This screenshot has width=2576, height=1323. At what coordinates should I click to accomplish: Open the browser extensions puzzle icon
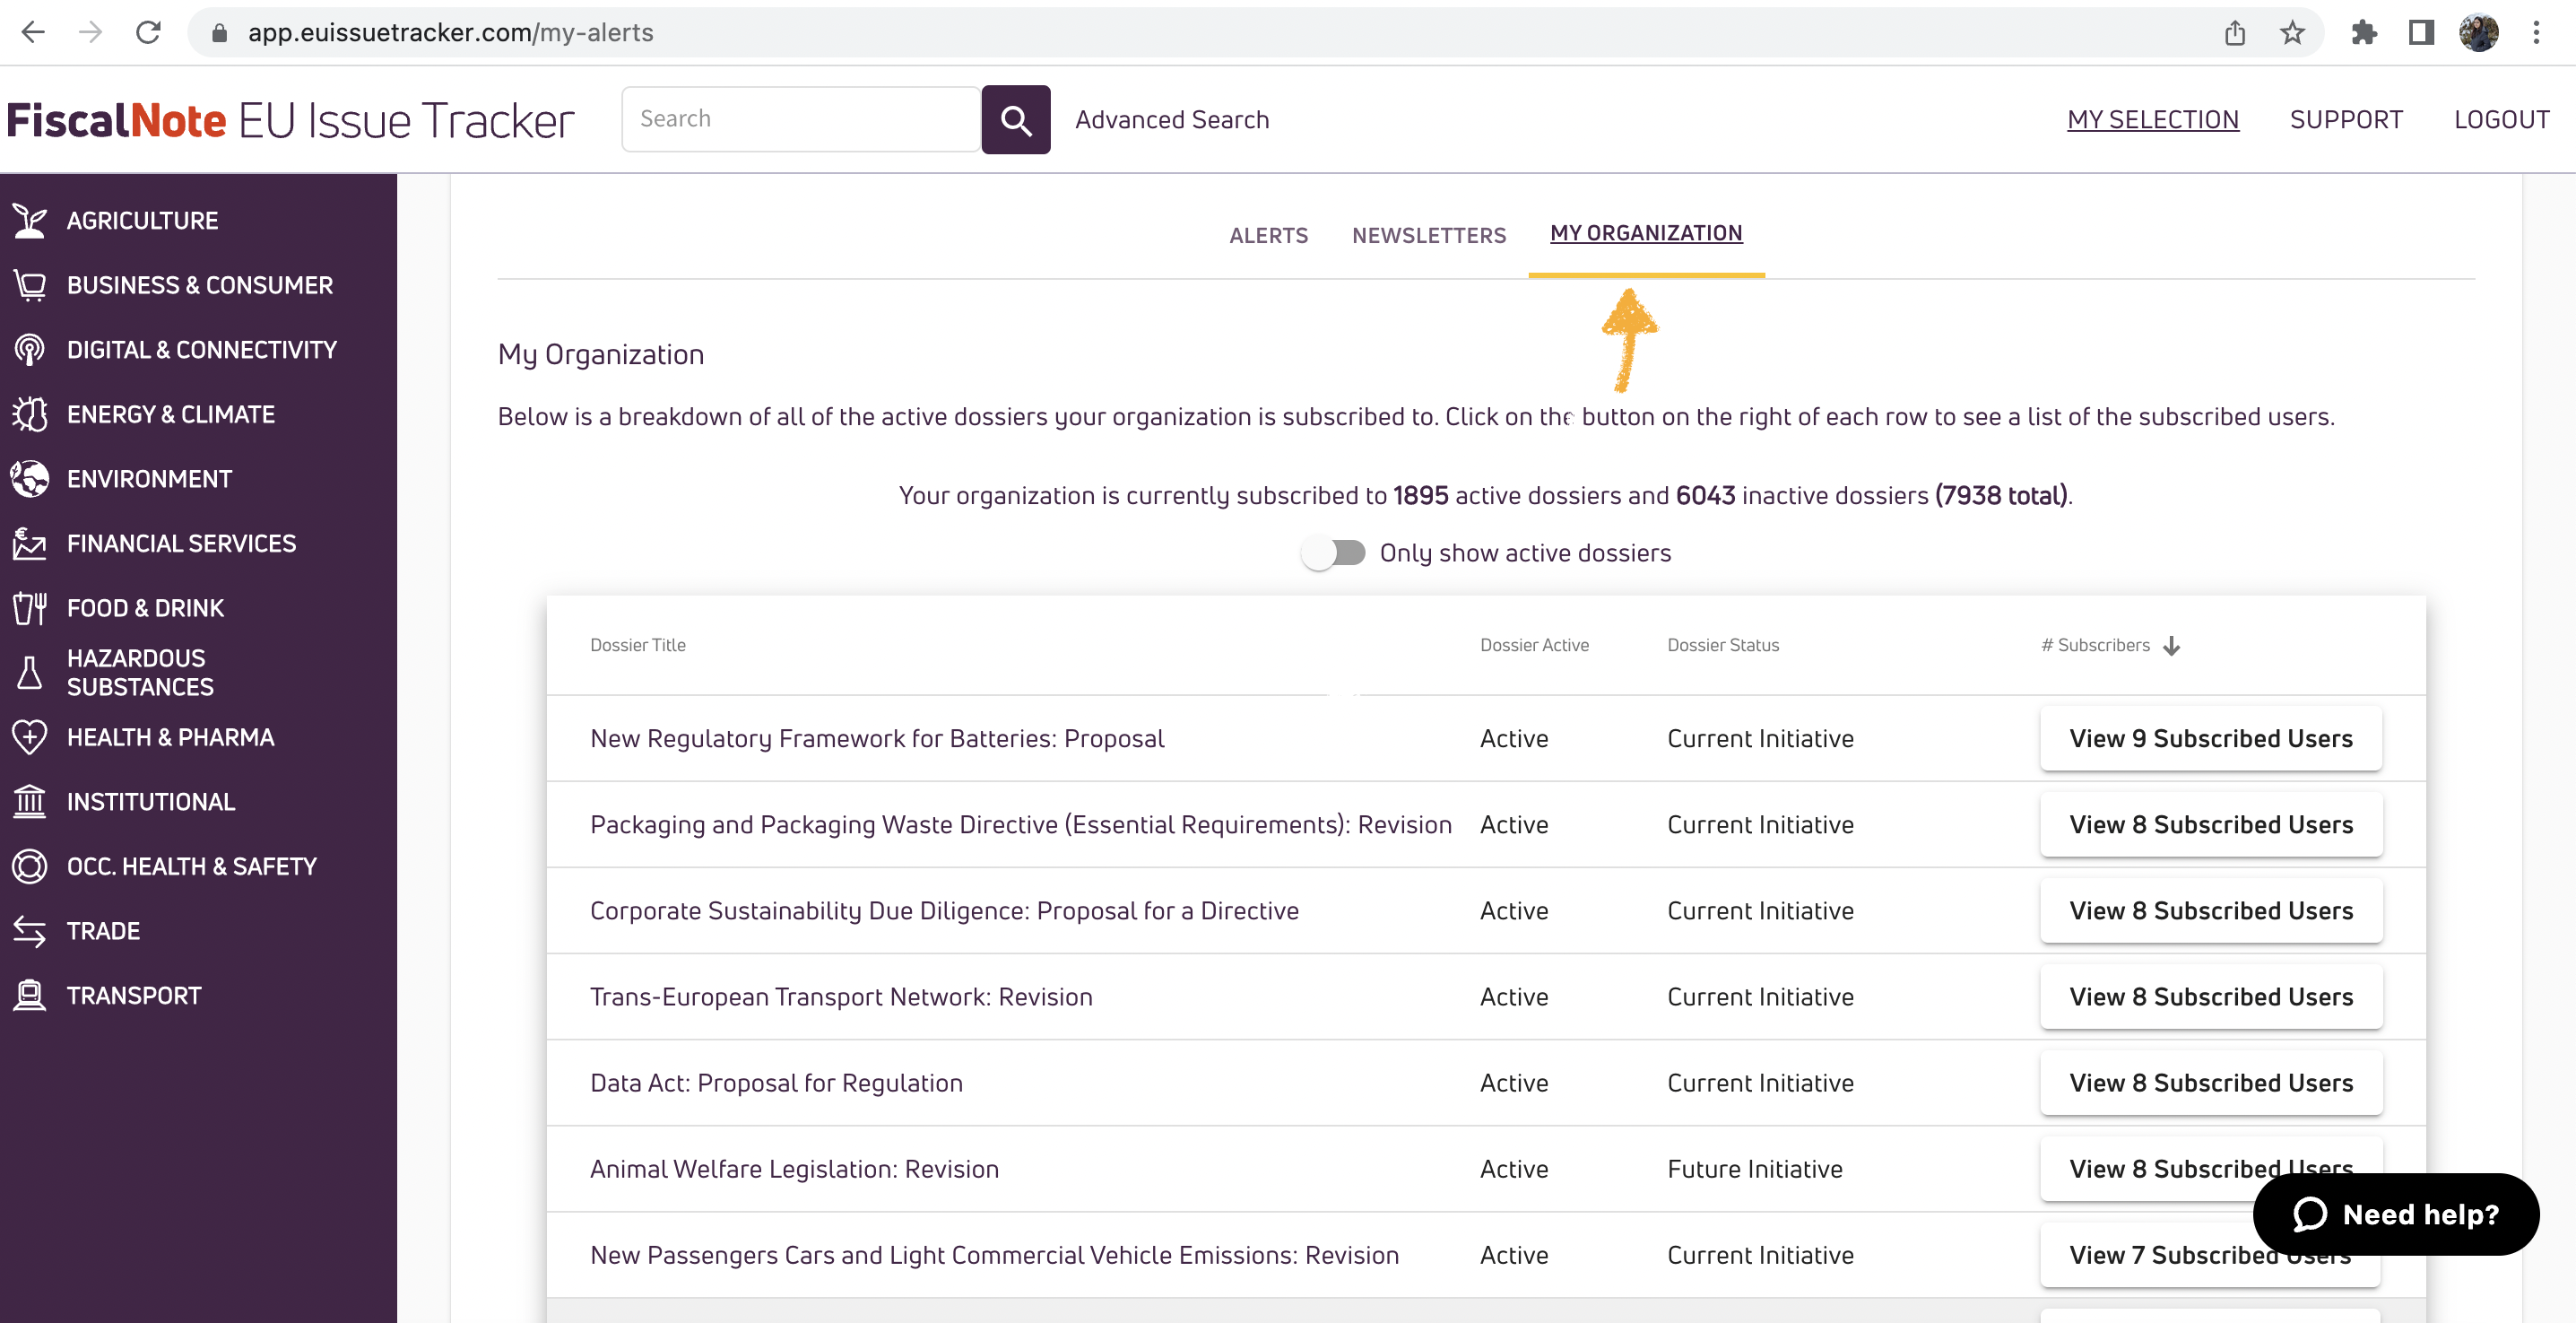point(2364,33)
